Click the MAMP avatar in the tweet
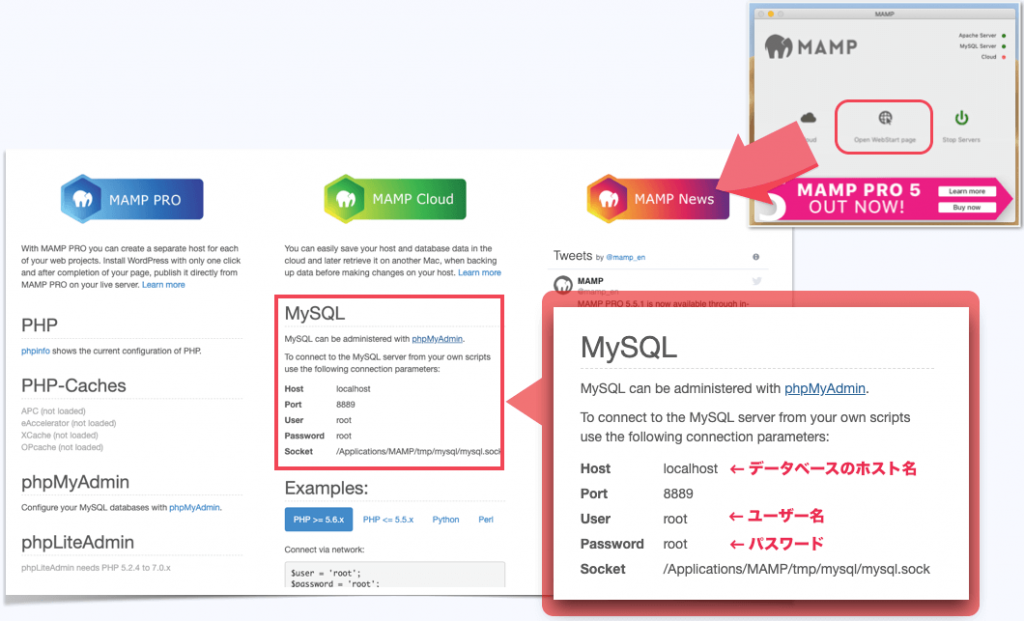This screenshot has width=1024, height=621. click(x=563, y=285)
